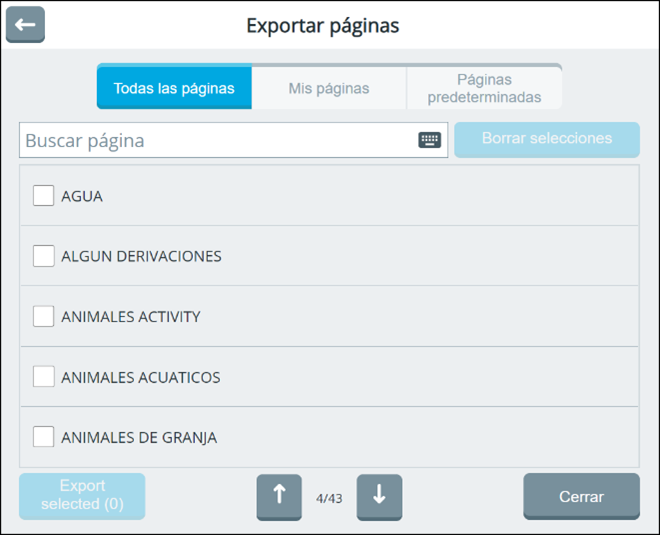Open the on-screen keyboard icon
Screen dimensions: 660x535
(430, 140)
